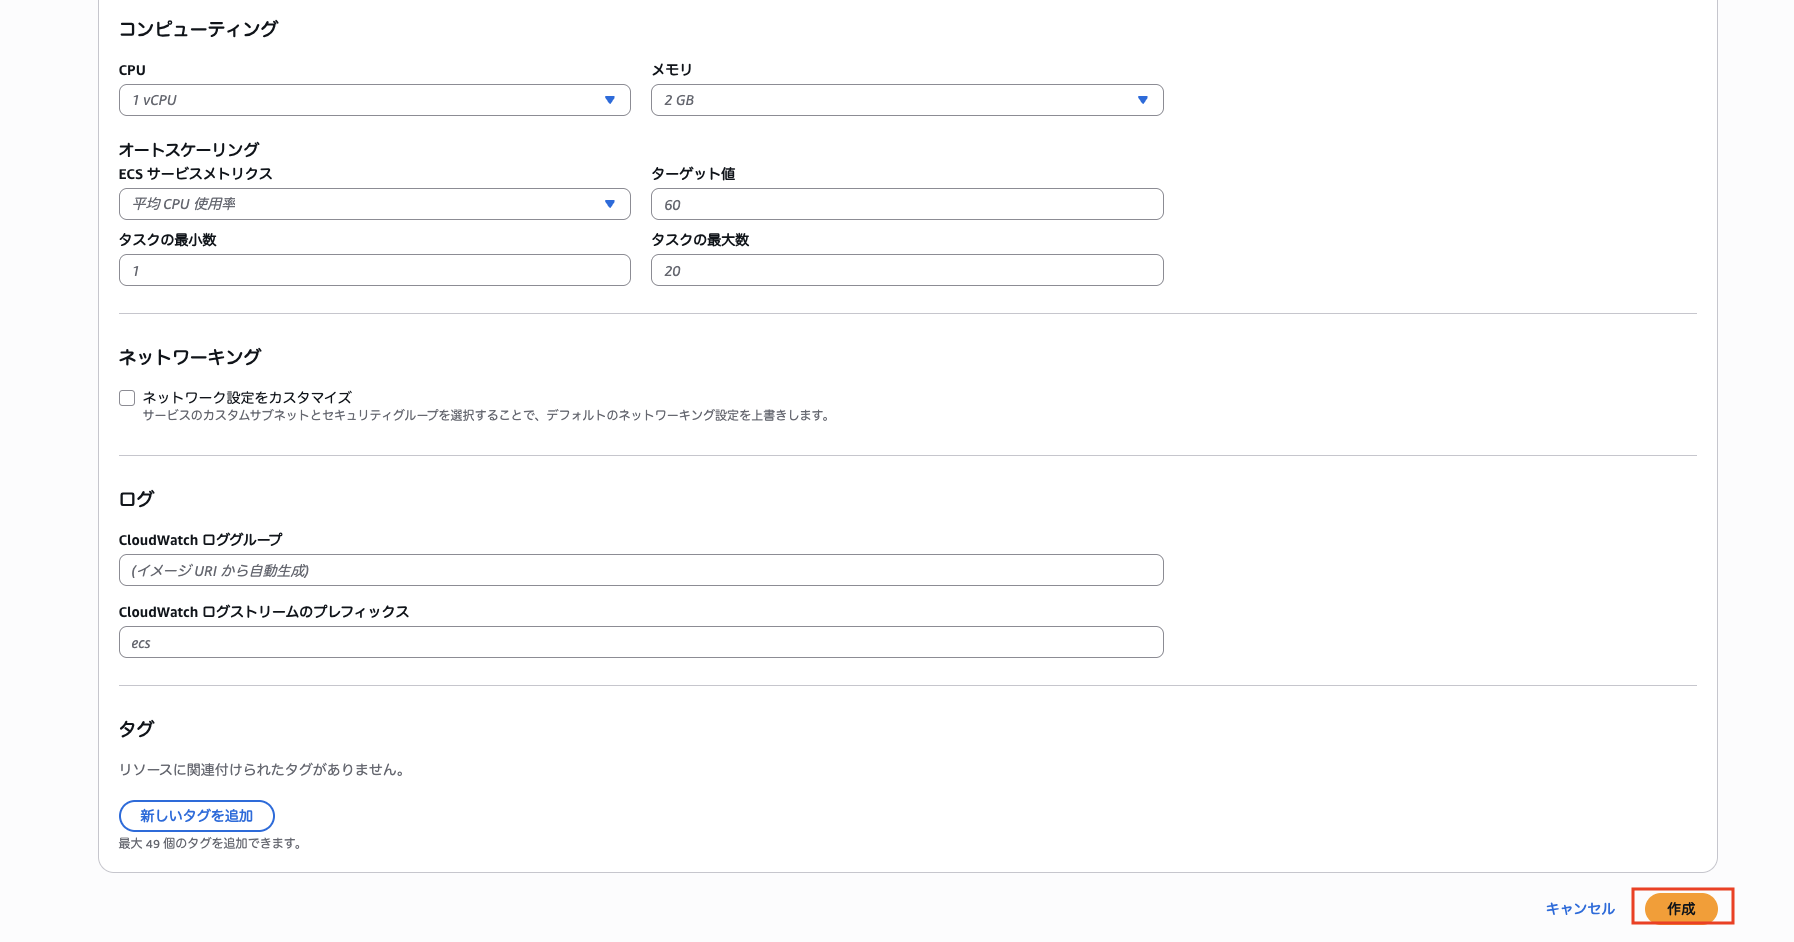Click the タスクの最小数 input field

point(374,270)
